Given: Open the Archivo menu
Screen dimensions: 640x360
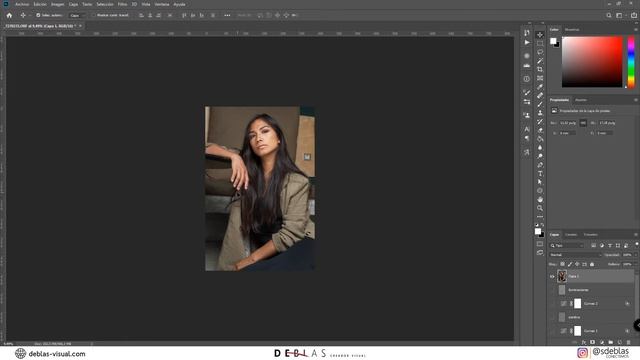Looking at the screenshot, I should 22,4.
